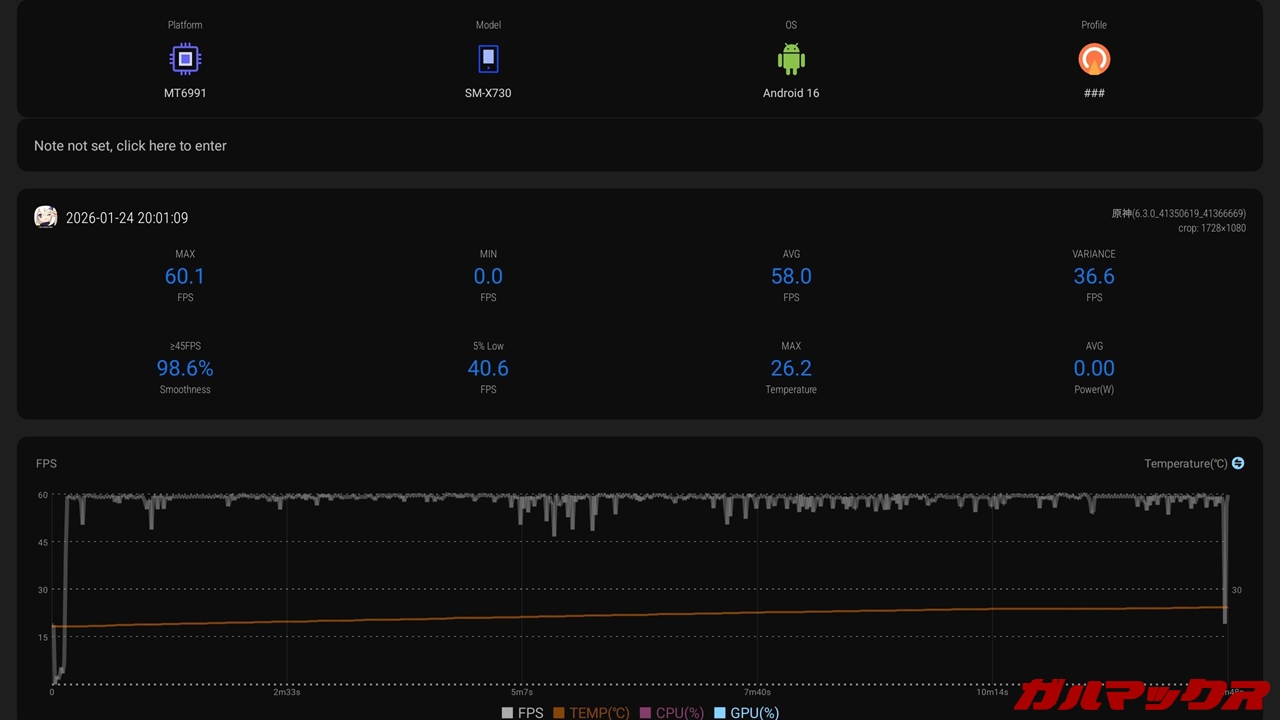Click the VARIANCE 36.6 FPS value
Screen dimensions: 1280x720
click(1094, 277)
